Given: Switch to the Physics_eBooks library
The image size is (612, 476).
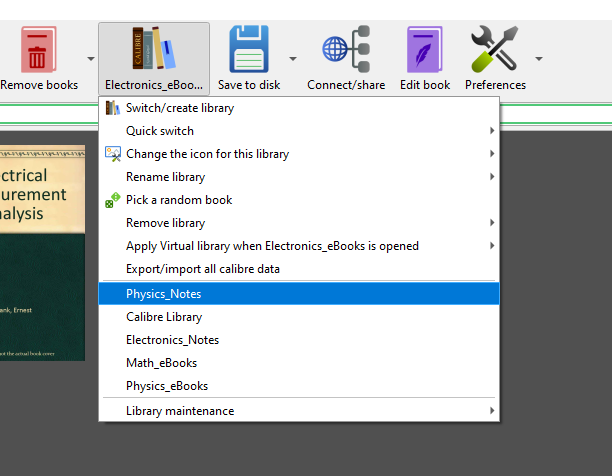Looking at the screenshot, I should click(299, 386).
